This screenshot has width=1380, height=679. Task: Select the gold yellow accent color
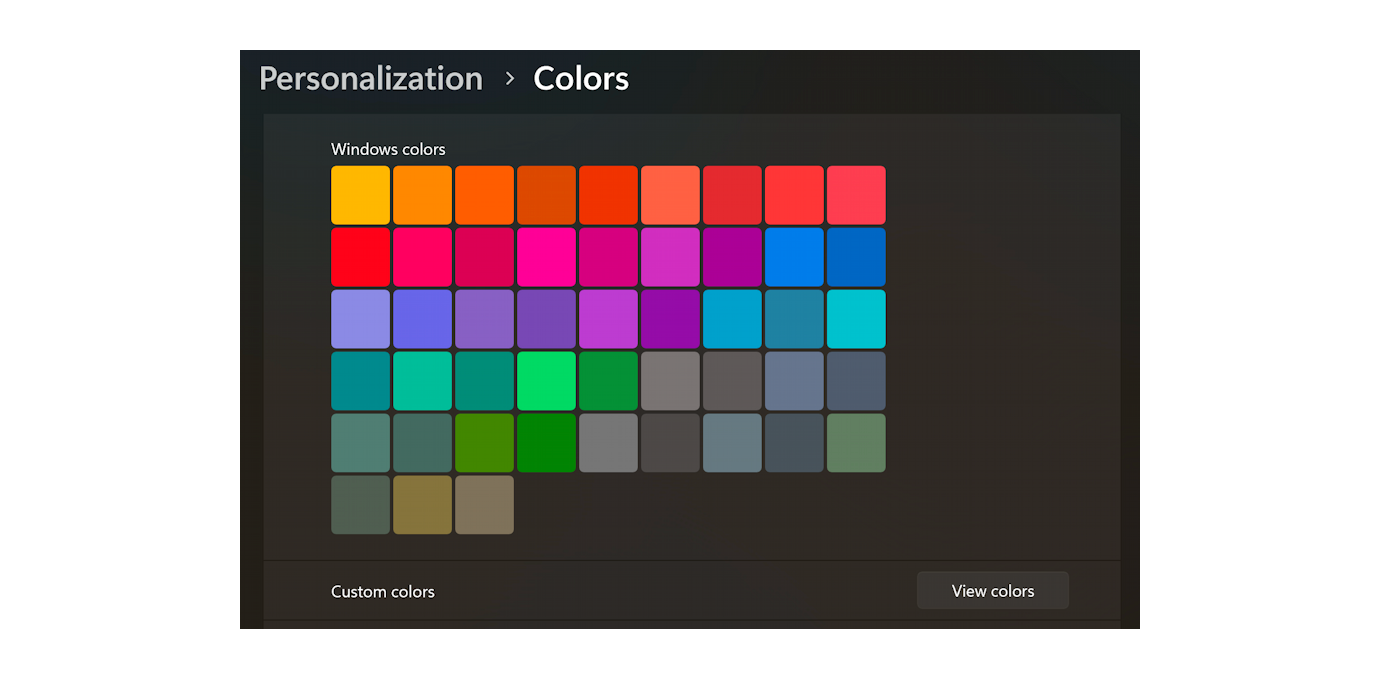360,194
